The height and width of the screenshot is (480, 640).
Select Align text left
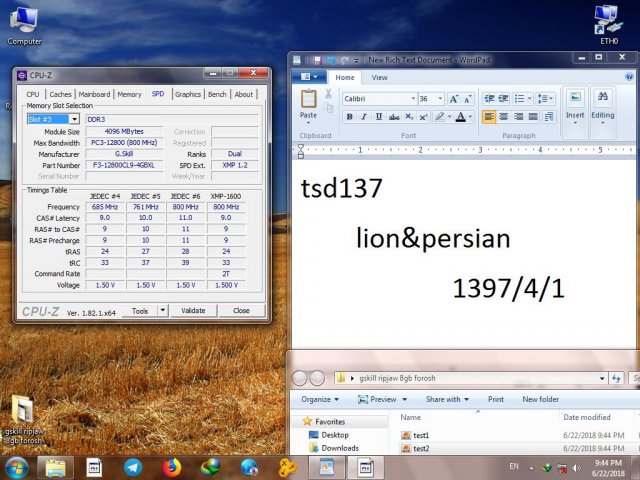489,117
